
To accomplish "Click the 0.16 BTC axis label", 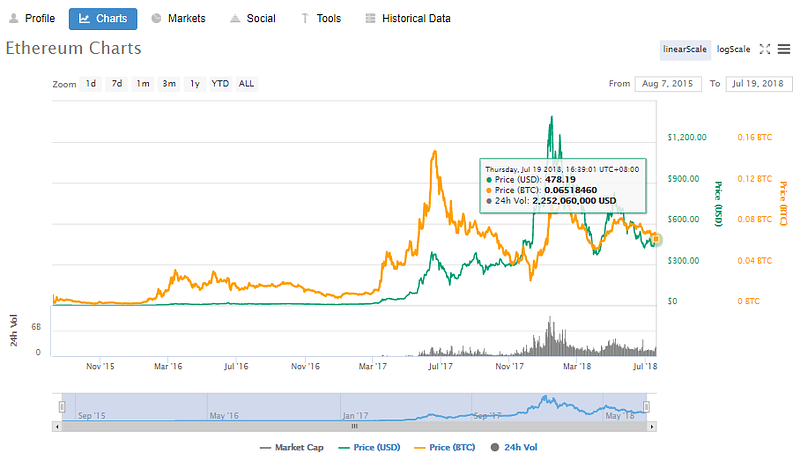I will coord(755,137).
